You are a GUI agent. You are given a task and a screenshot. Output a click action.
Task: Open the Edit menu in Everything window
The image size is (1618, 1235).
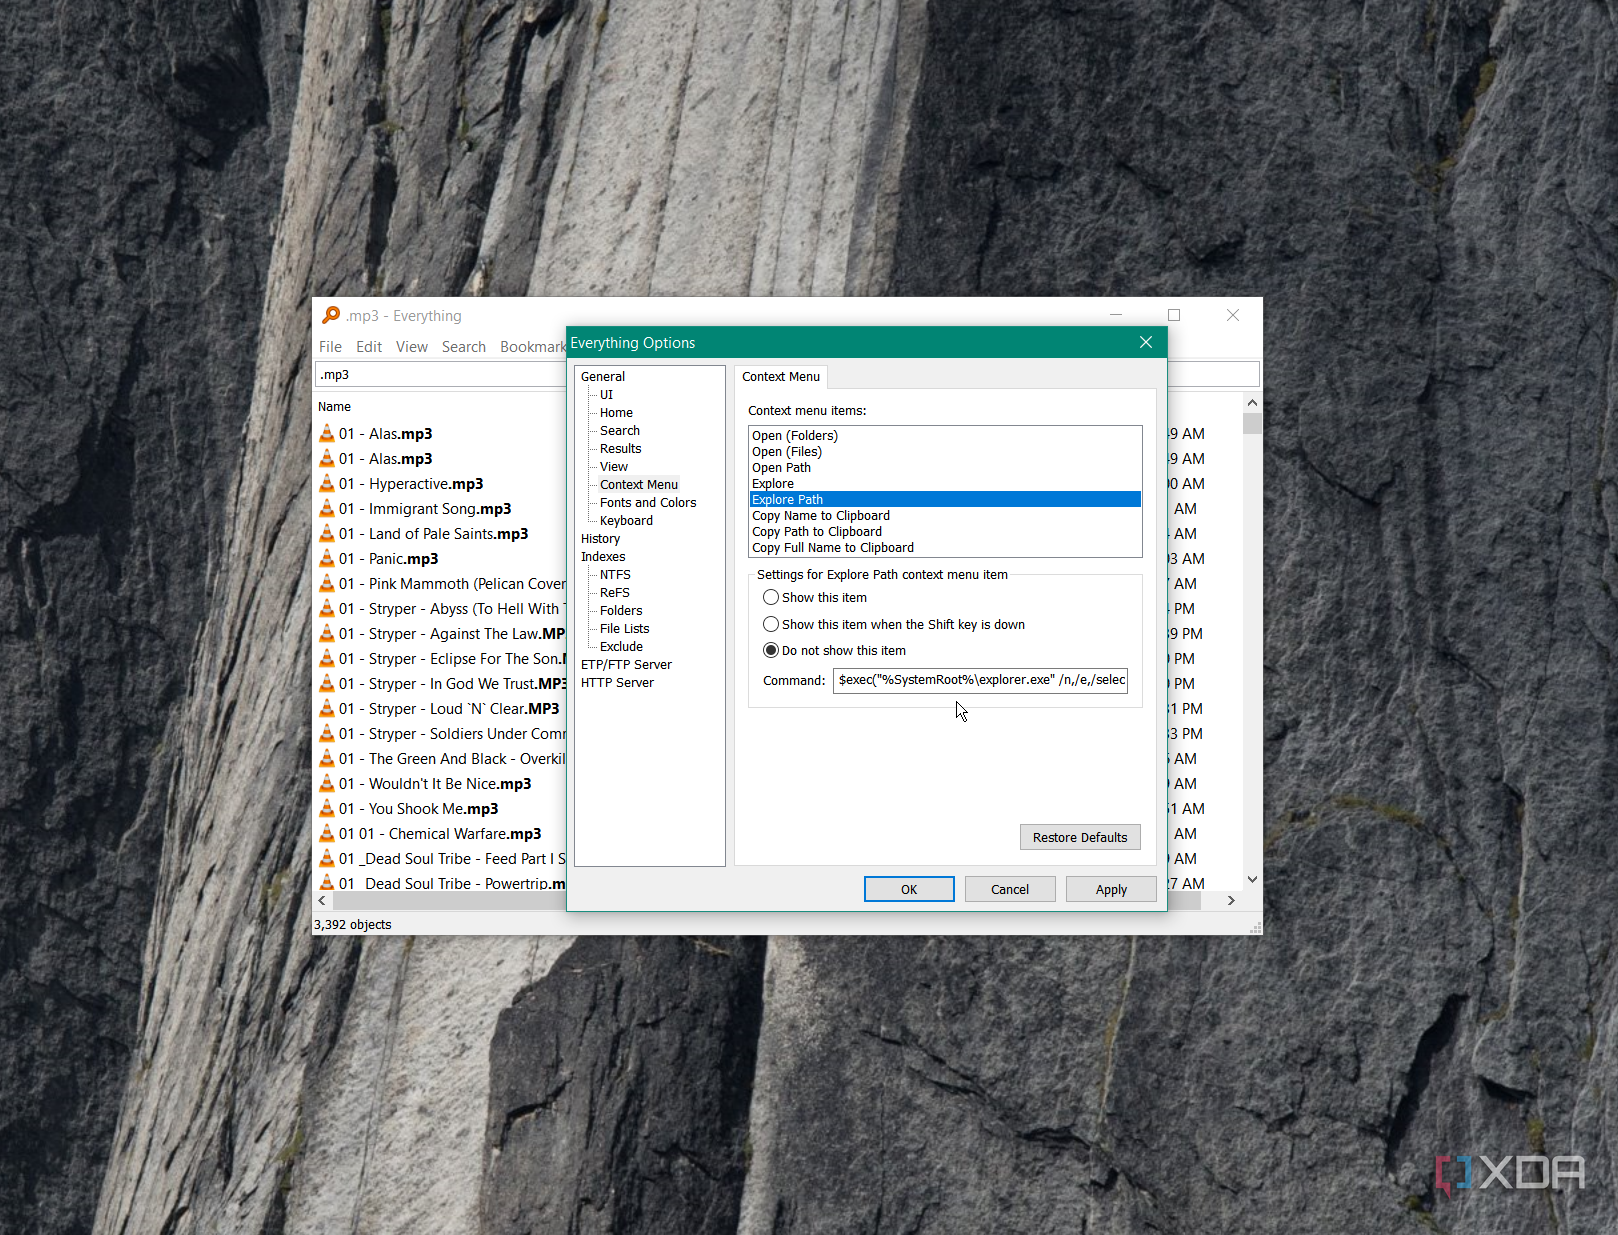coord(369,346)
